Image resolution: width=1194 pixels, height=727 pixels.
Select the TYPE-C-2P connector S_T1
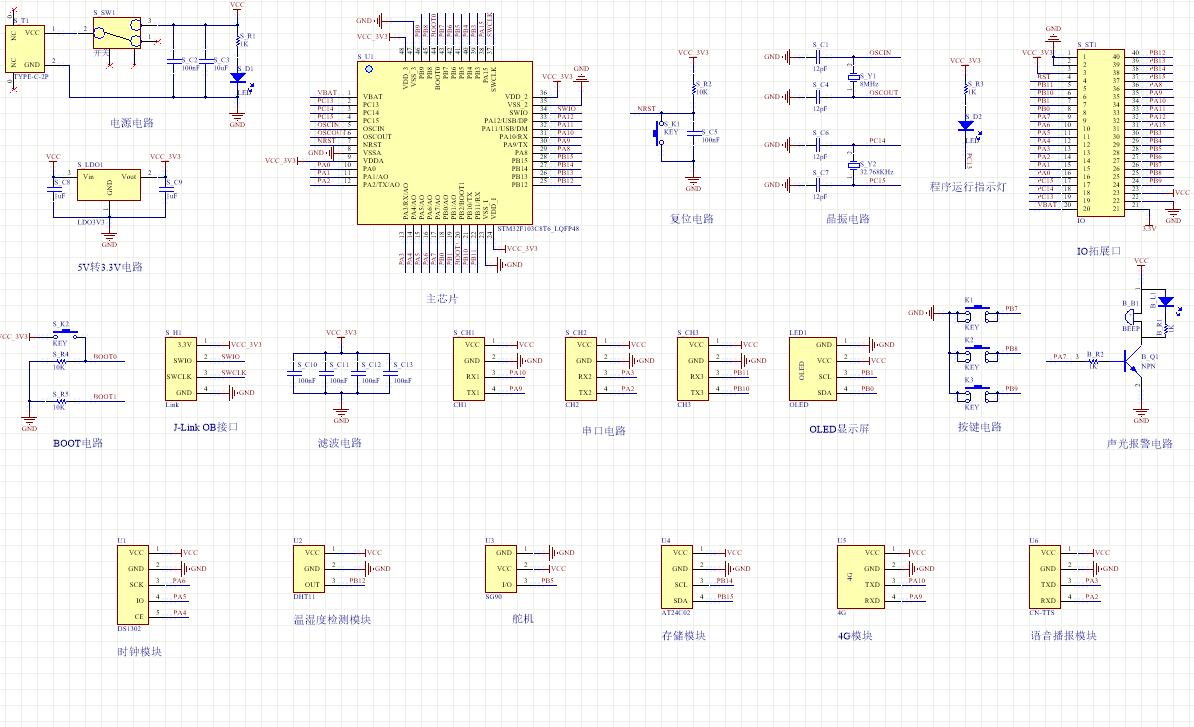(x=24, y=49)
